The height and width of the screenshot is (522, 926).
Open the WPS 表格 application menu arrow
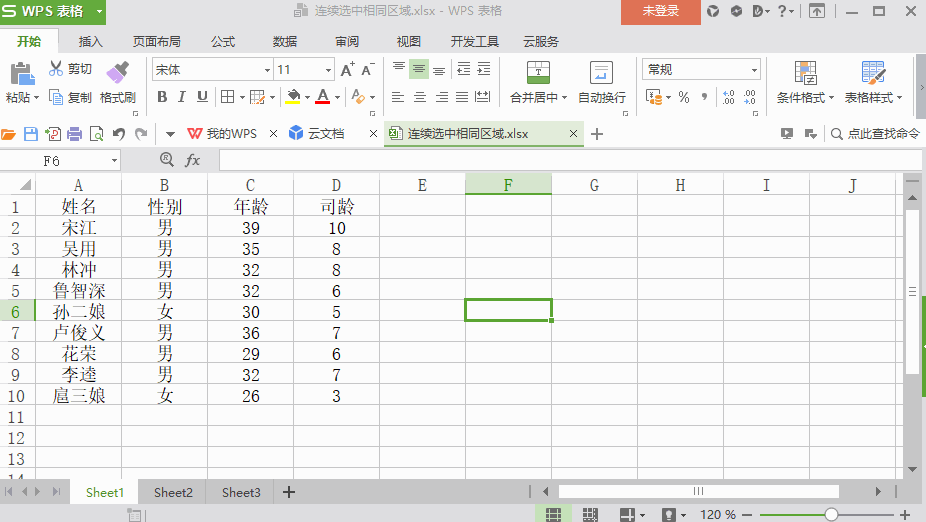click(99, 11)
